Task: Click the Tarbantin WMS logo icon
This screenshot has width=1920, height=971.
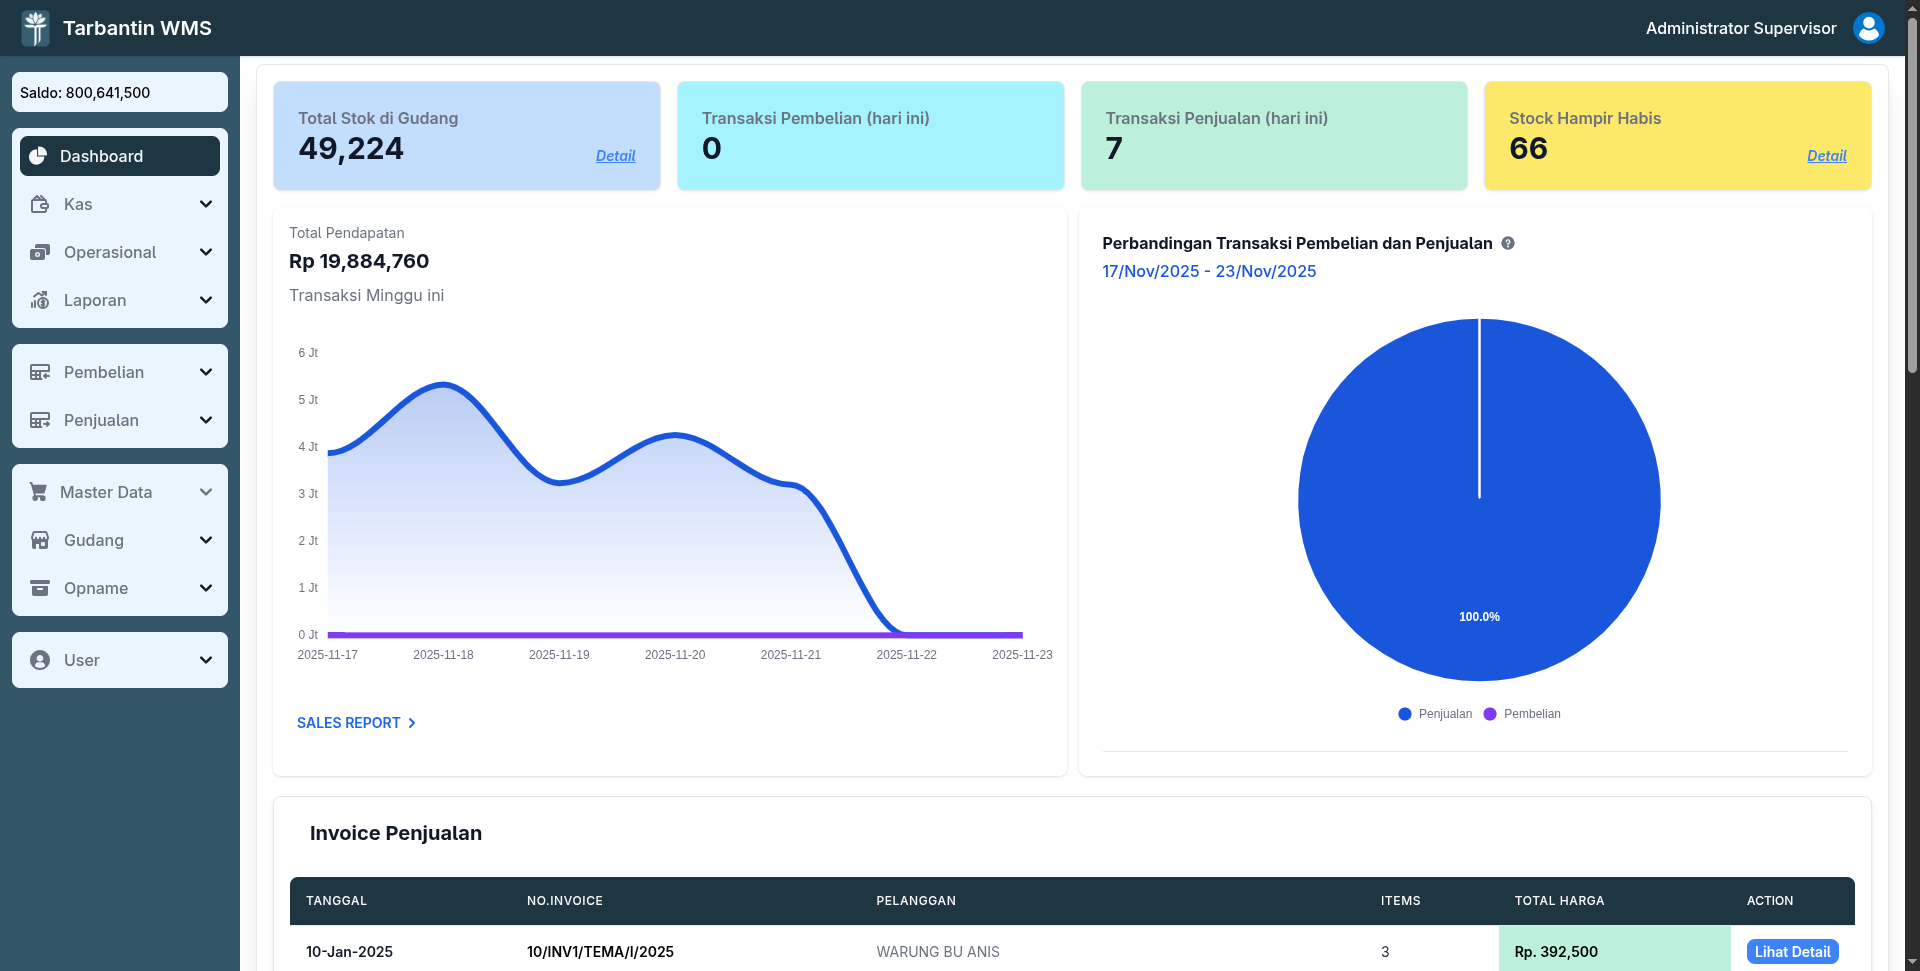Action: pos(36,28)
